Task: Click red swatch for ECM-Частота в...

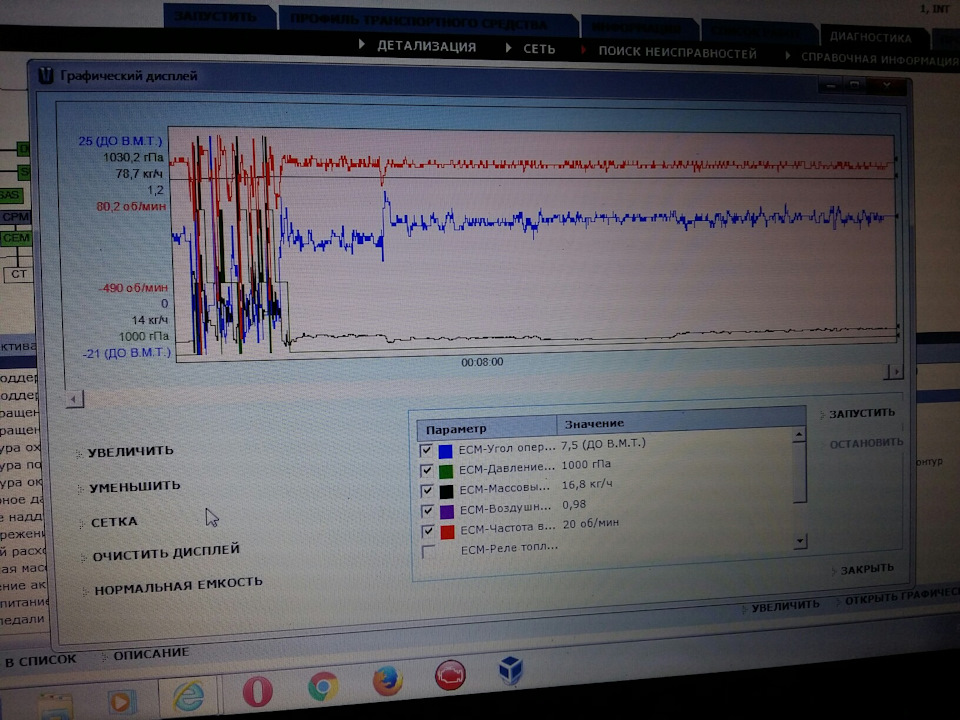Action: 448,531
